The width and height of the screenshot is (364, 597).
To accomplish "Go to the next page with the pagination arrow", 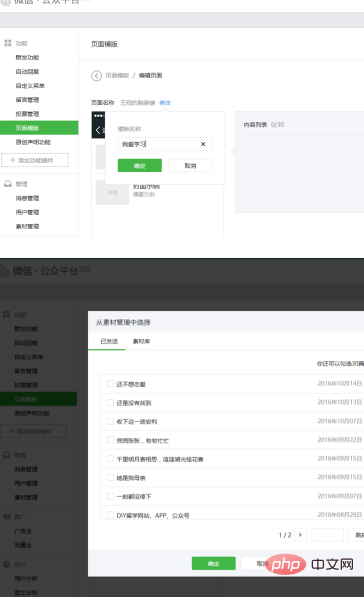I will pyautogui.click(x=300, y=535).
